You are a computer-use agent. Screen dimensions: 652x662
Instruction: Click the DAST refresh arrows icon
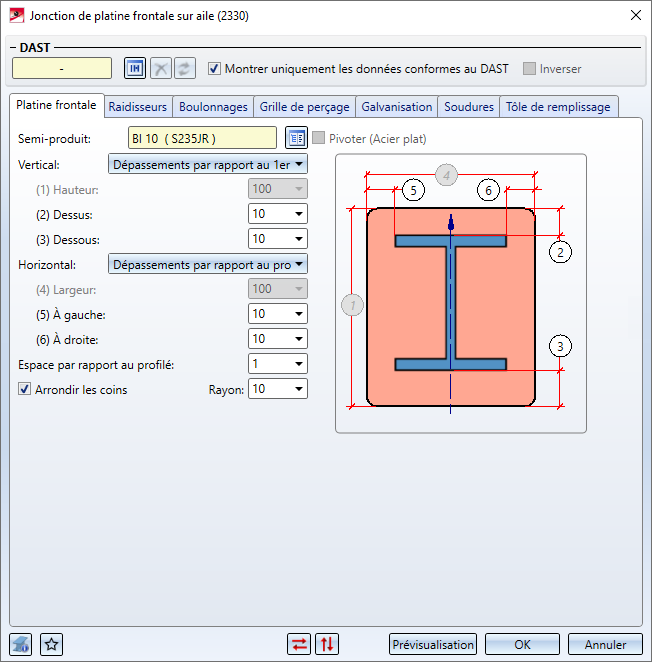point(185,68)
